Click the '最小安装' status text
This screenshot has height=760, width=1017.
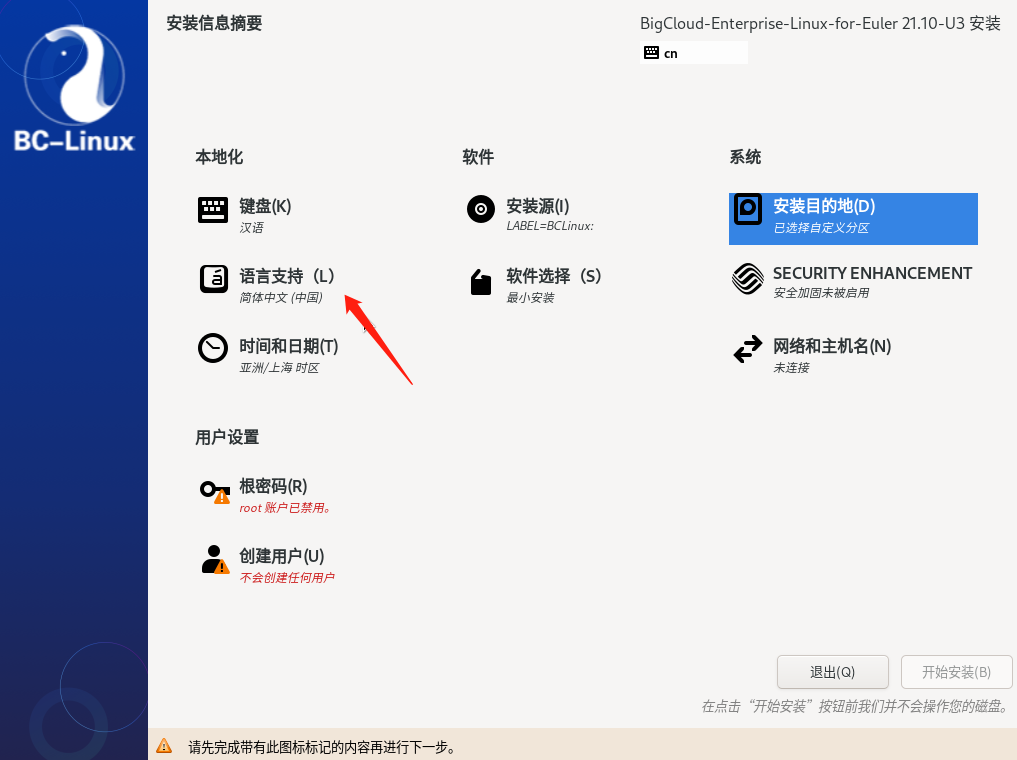click(531, 298)
